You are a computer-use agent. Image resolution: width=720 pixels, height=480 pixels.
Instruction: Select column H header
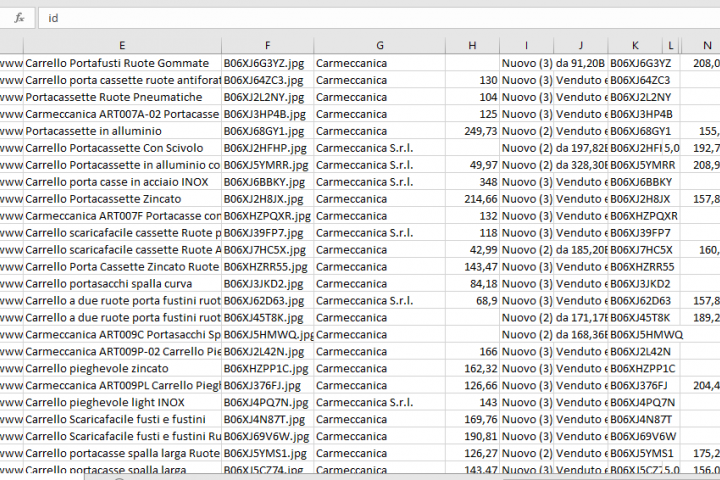[472, 45]
